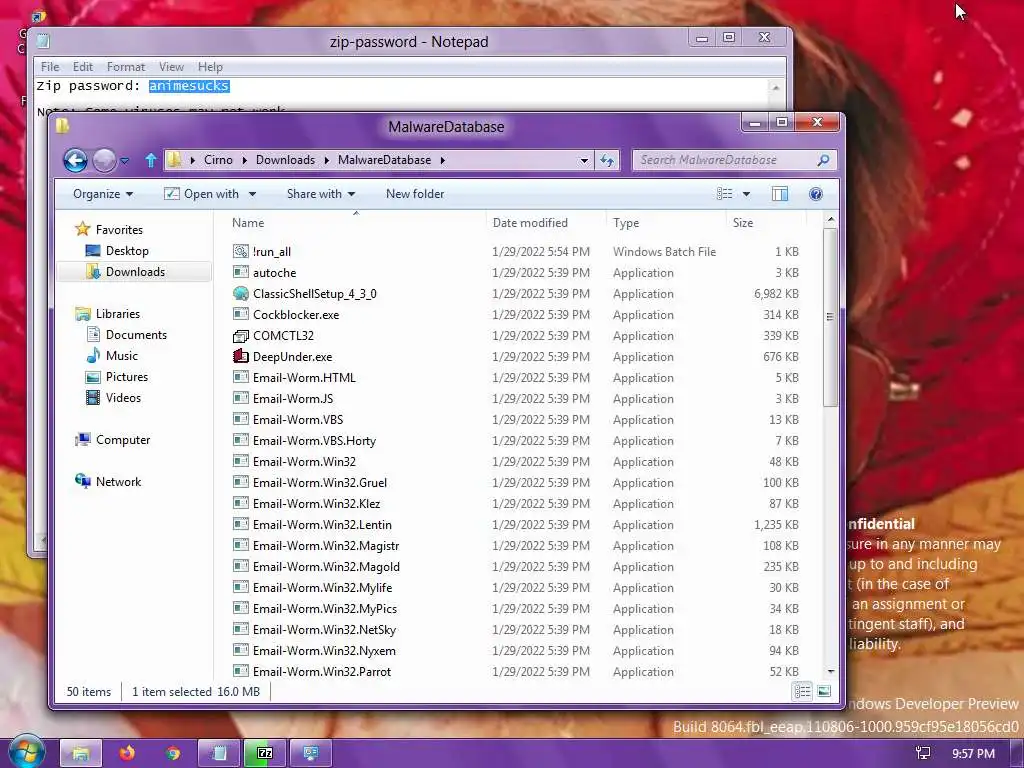This screenshot has width=1024, height=768.
Task: Sort by Date modified column
Action: coord(530,223)
